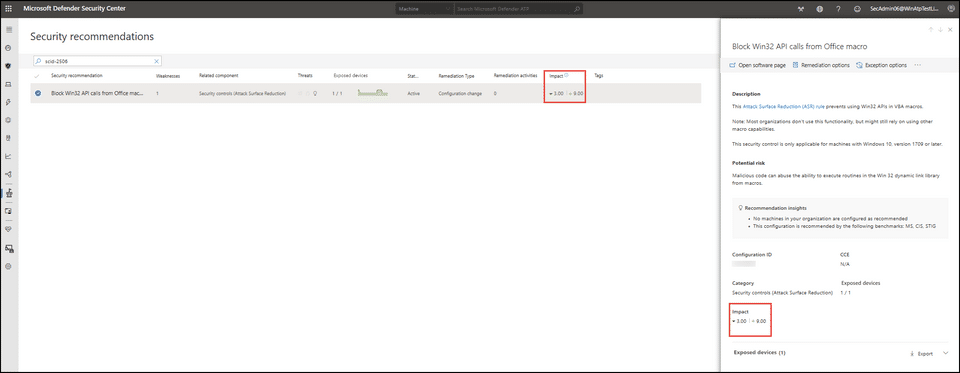Click the scid-2506 filter input field
Screen dimensions: 960x373
pyautogui.click(x=97, y=61)
